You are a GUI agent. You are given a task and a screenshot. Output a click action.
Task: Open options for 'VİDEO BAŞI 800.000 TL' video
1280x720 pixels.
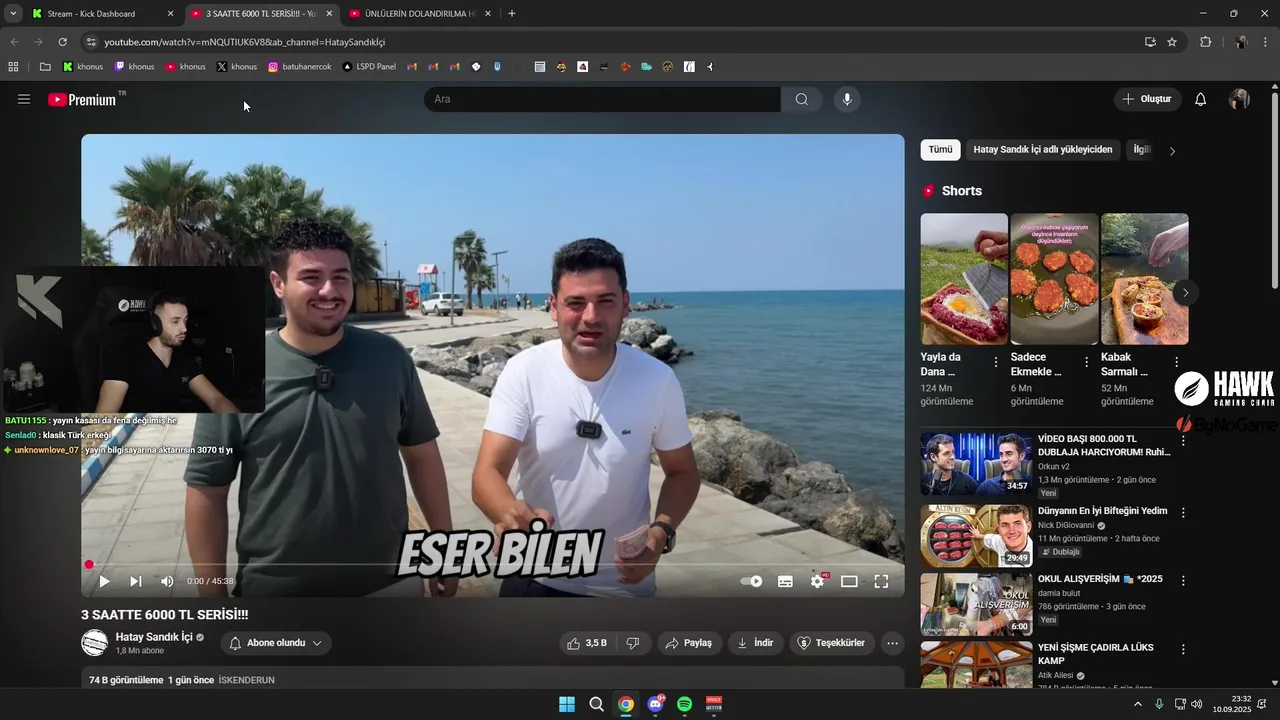tap(1183, 441)
